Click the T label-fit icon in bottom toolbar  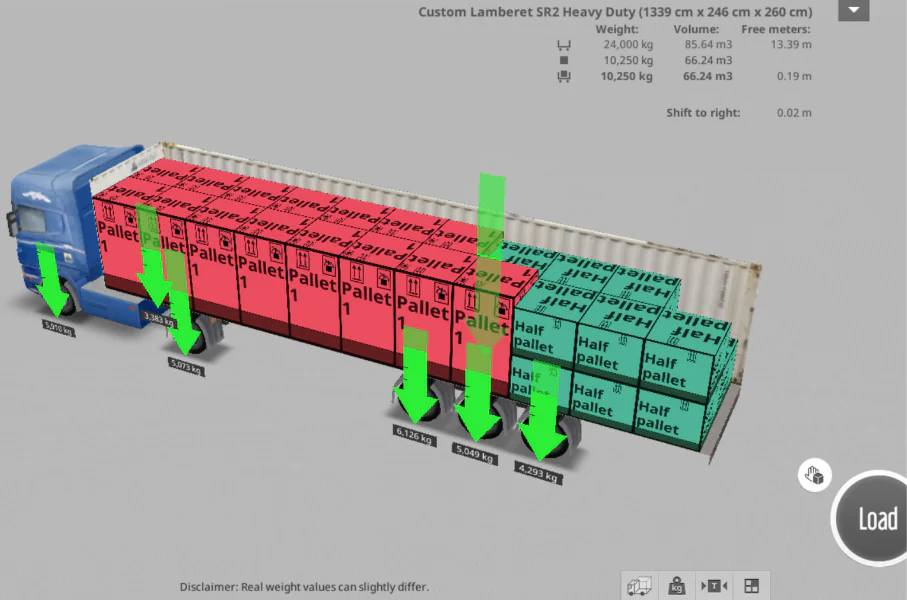pyautogui.click(x=713, y=588)
